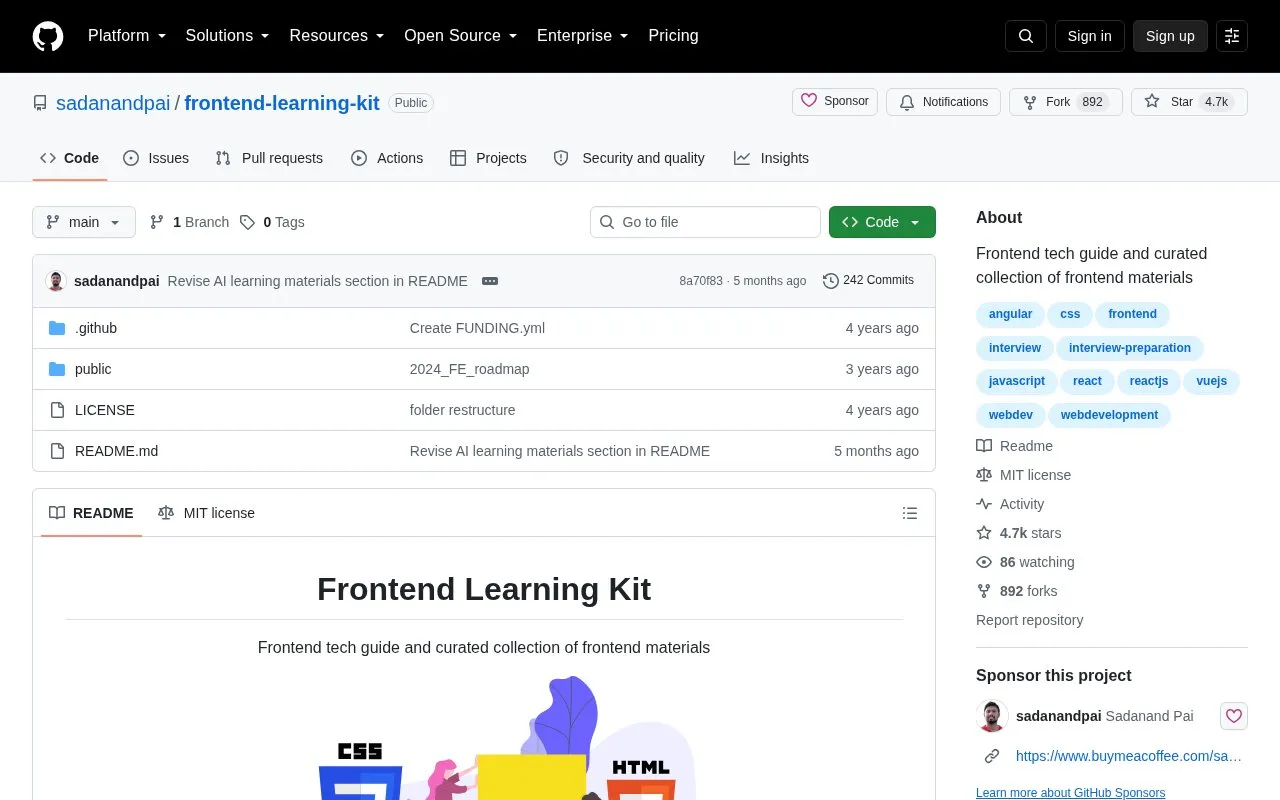This screenshot has width=1280, height=800.
Task: Expand the green Code dropdown
Action: pos(882,222)
